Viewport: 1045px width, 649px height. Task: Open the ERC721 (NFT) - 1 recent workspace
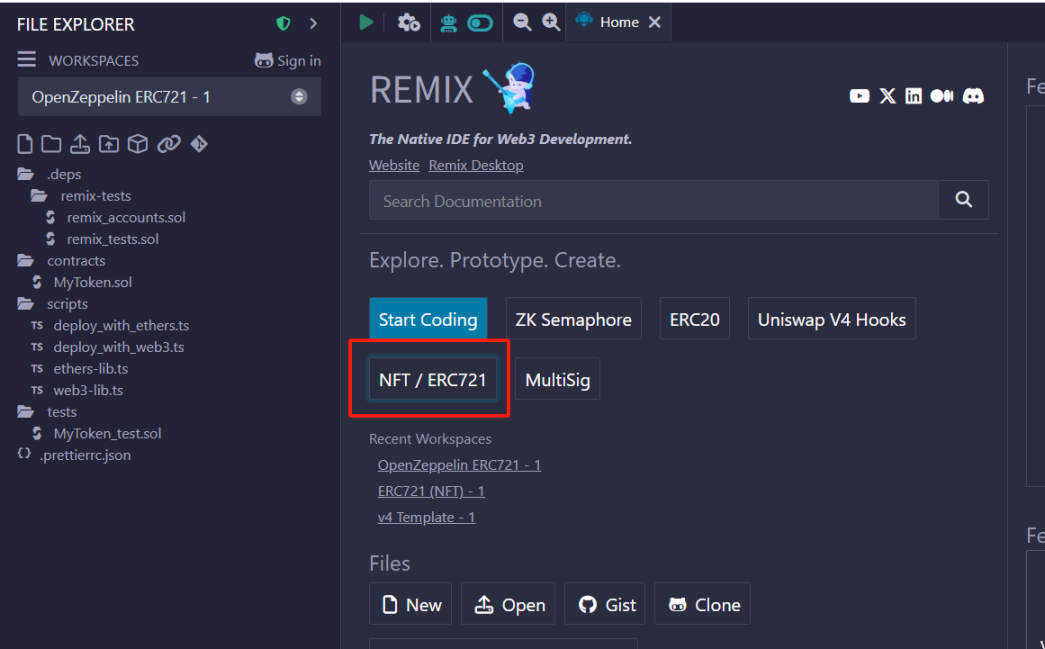[431, 491]
